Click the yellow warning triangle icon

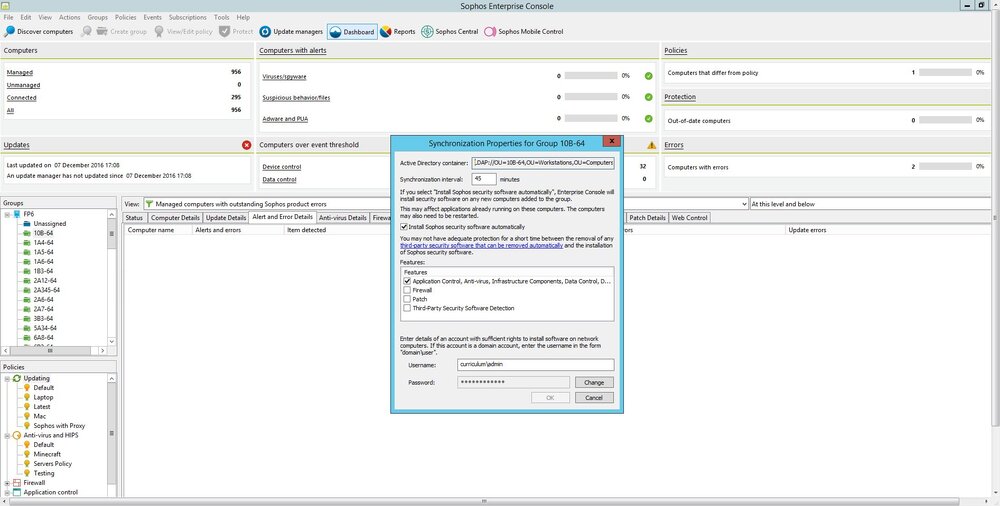pyautogui.click(x=651, y=145)
